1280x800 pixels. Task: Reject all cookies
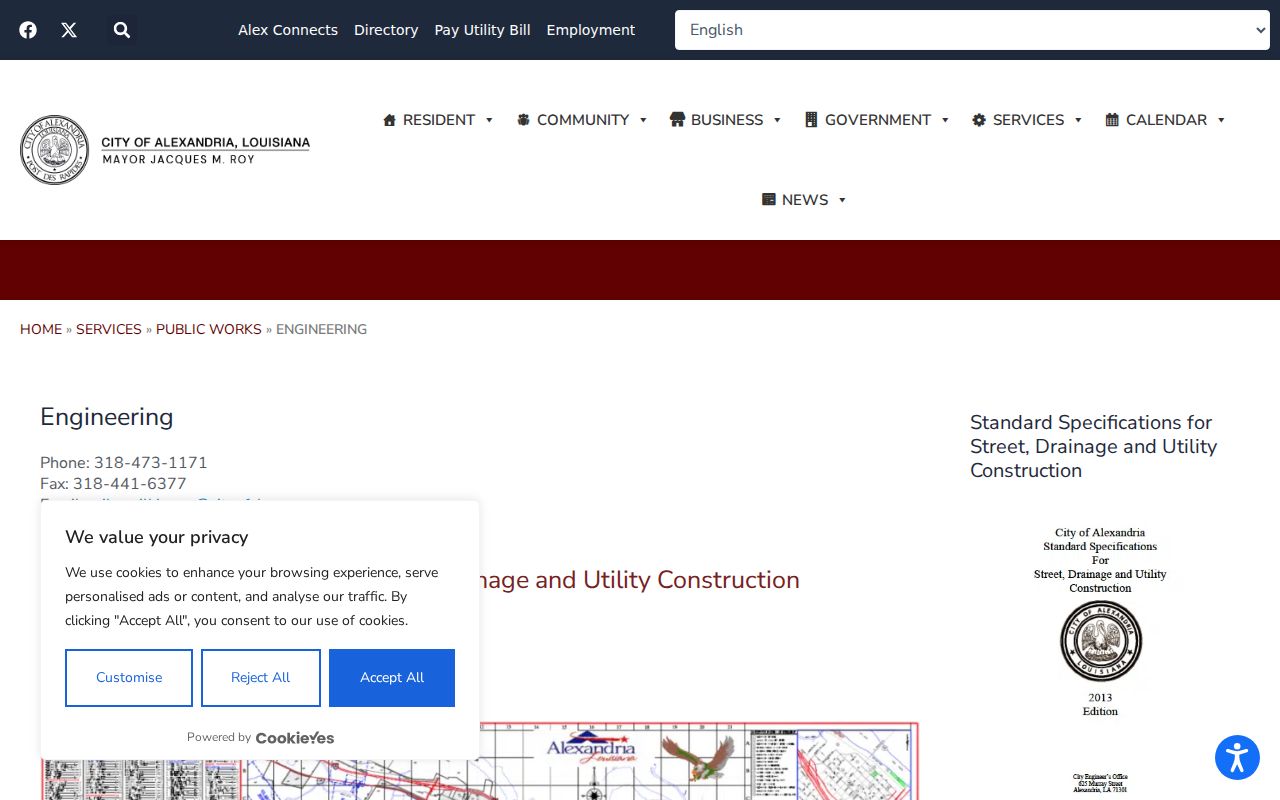261,678
